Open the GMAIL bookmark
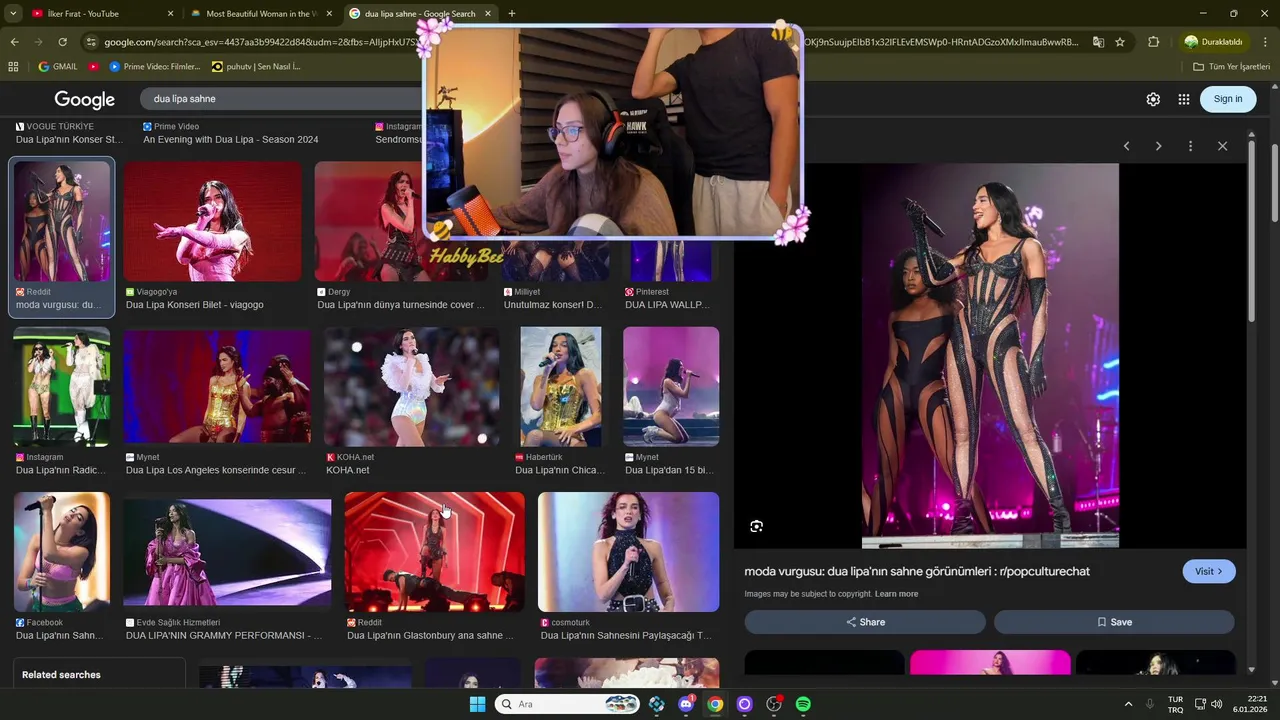Screen dimensions: 1280x720 click(57, 66)
